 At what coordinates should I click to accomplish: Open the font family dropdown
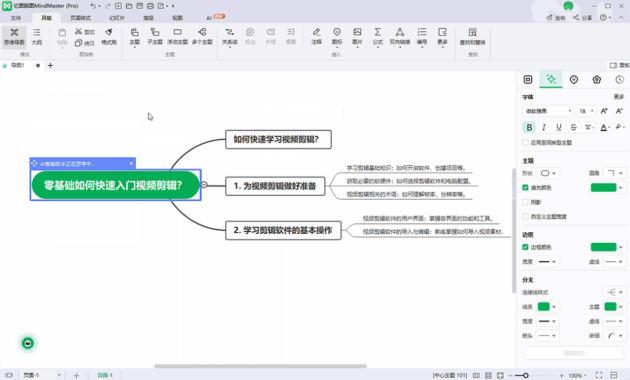[548, 111]
